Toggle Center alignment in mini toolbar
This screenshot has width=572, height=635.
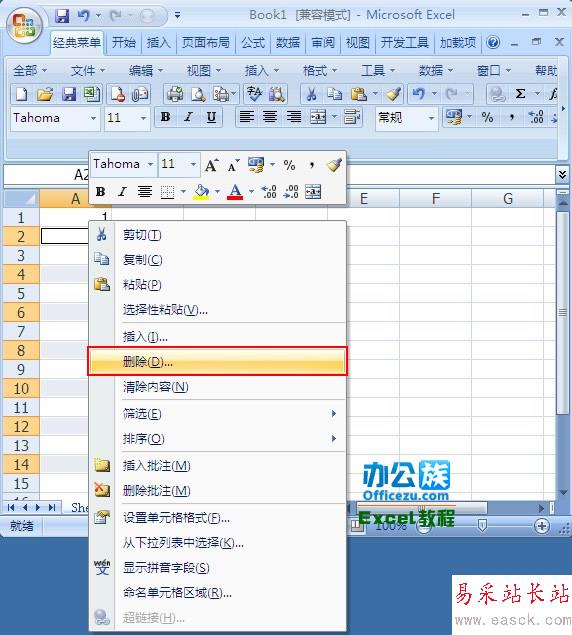(145, 192)
